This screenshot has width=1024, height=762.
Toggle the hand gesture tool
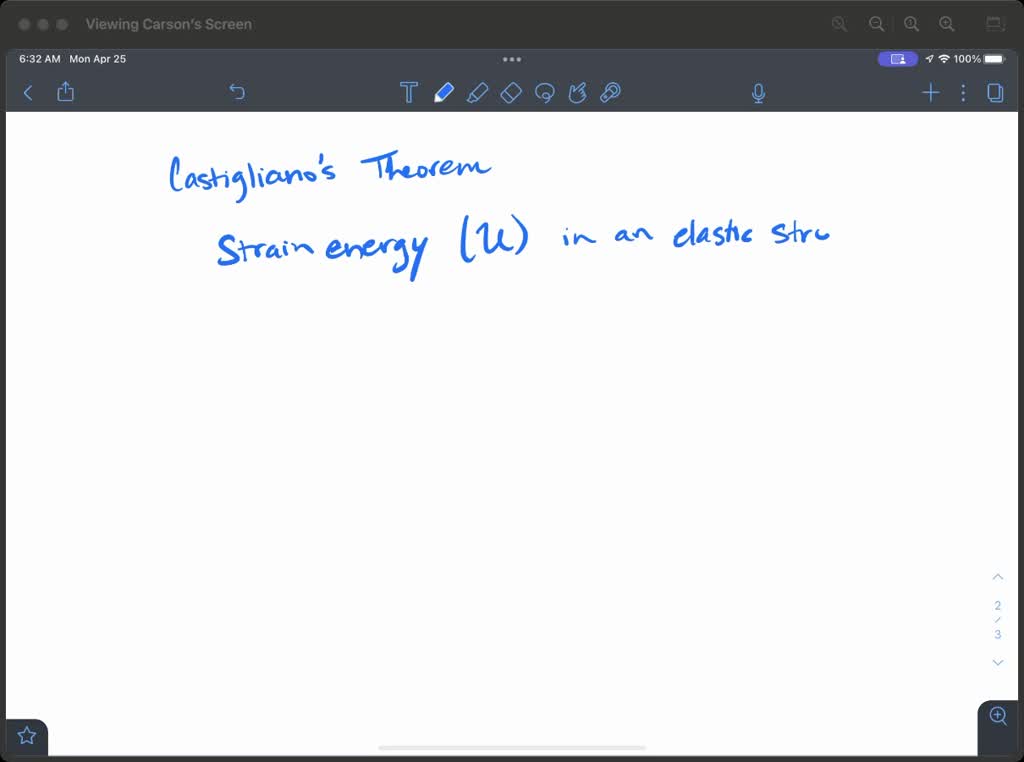577,91
